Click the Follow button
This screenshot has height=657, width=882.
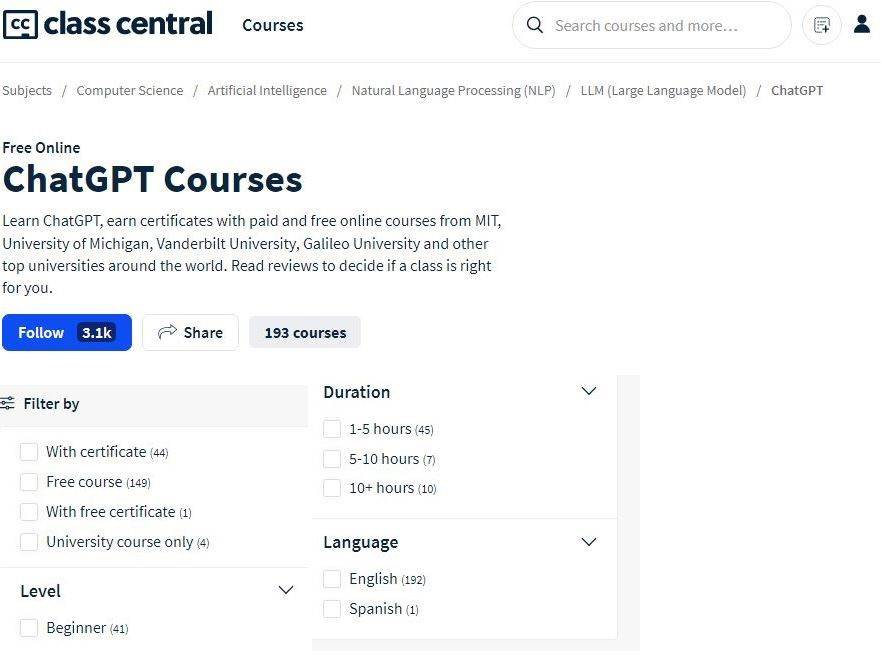click(x=66, y=333)
